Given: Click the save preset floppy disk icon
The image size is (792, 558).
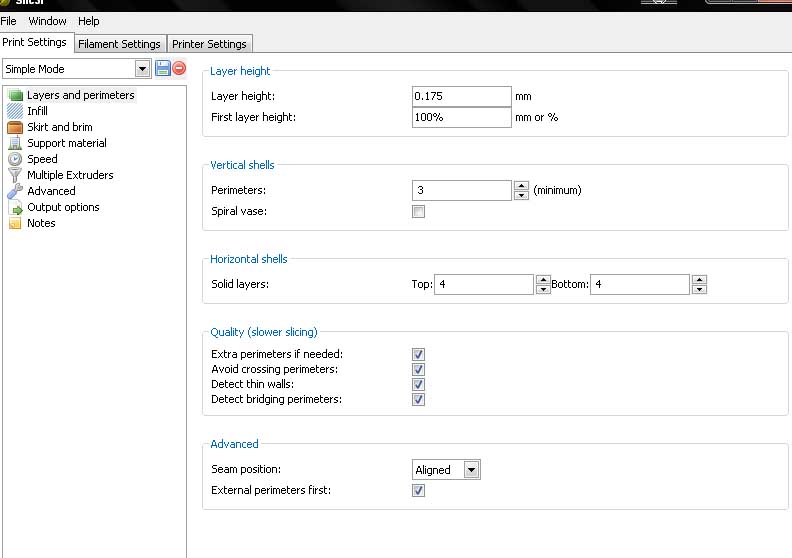Looking at the screenshot, I should (x=163, y=68).
